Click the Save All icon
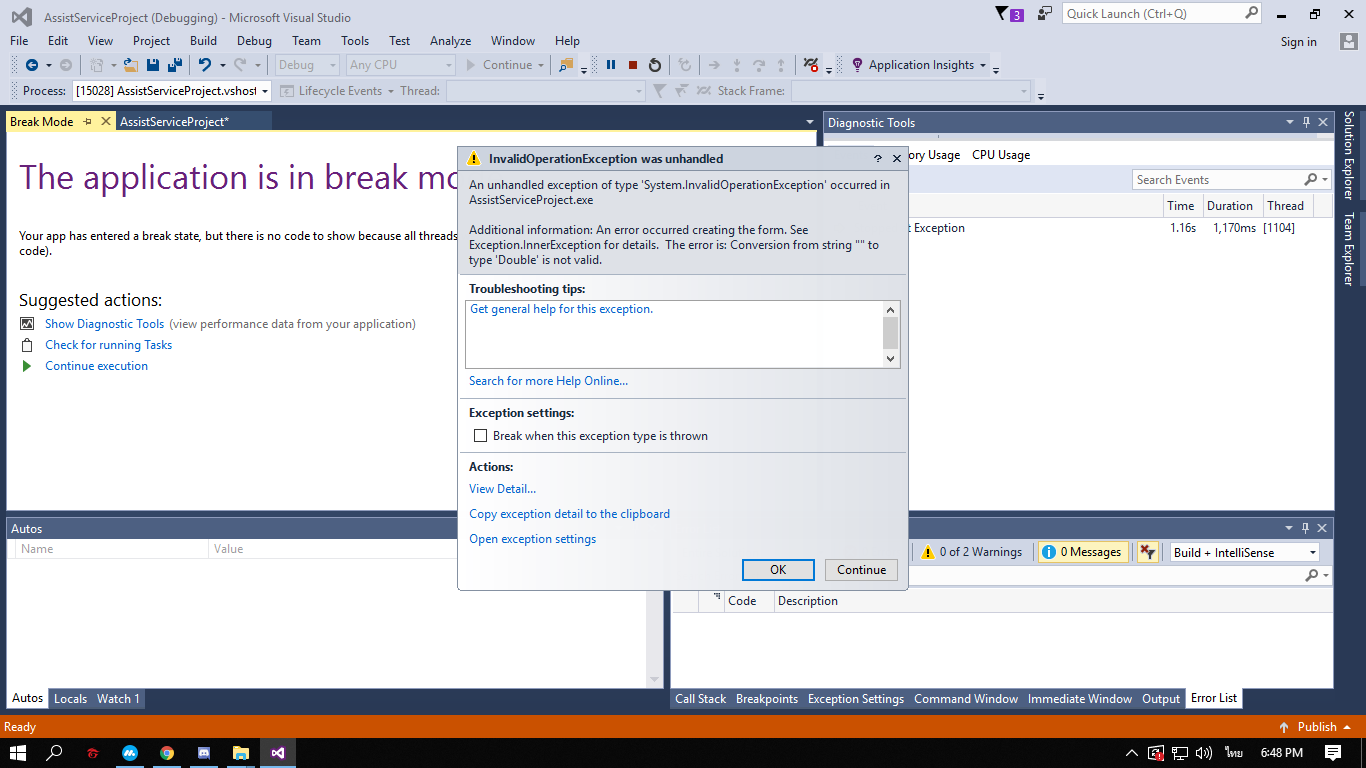This screenshot has height=768, width=1366. point(175,65)
